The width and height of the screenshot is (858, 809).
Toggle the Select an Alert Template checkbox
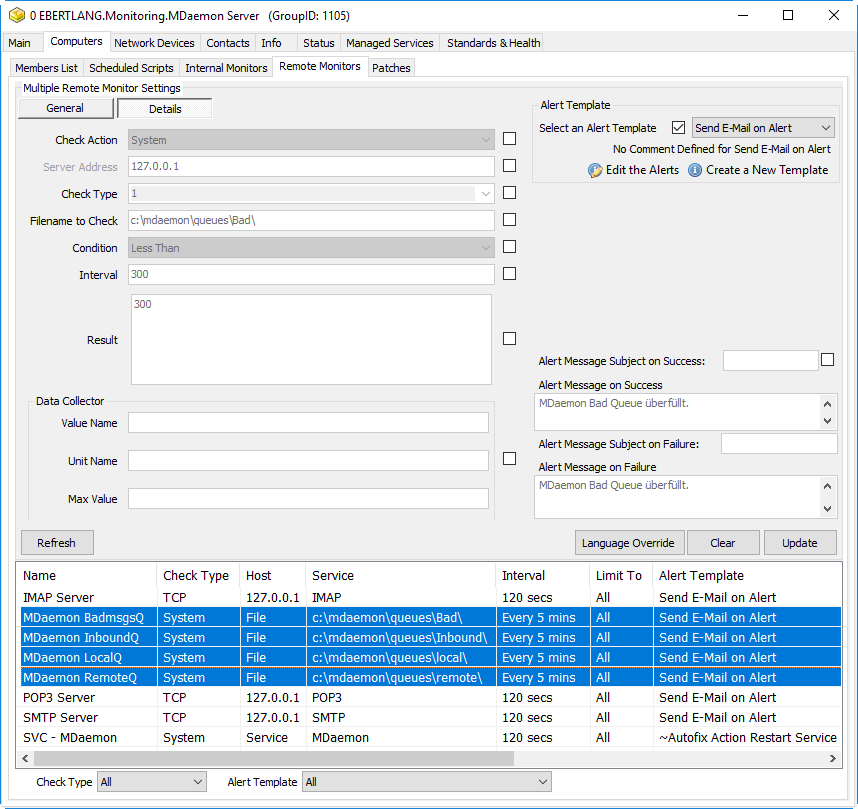point(679,128)
